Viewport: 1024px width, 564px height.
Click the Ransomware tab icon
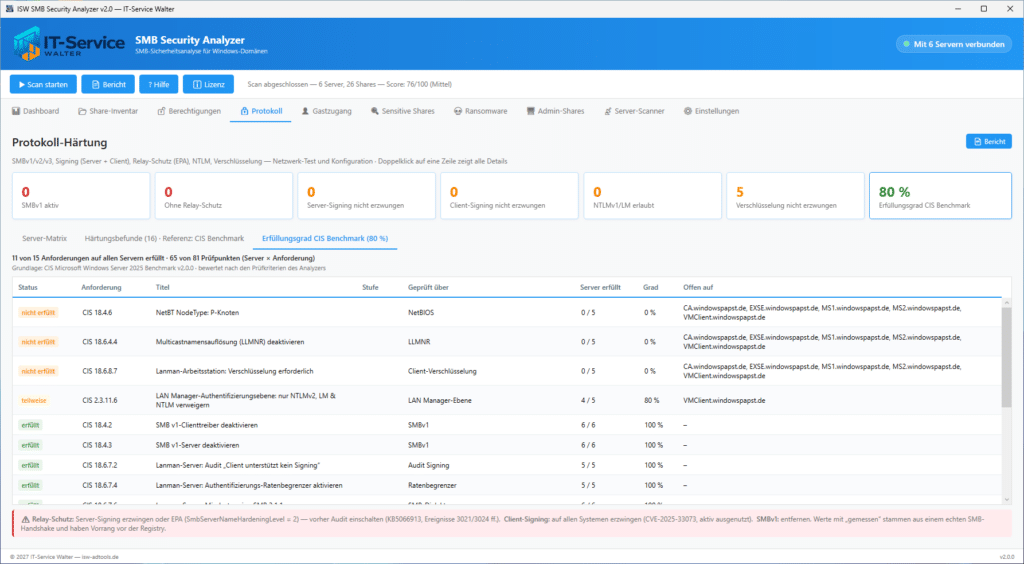point(458,111)
